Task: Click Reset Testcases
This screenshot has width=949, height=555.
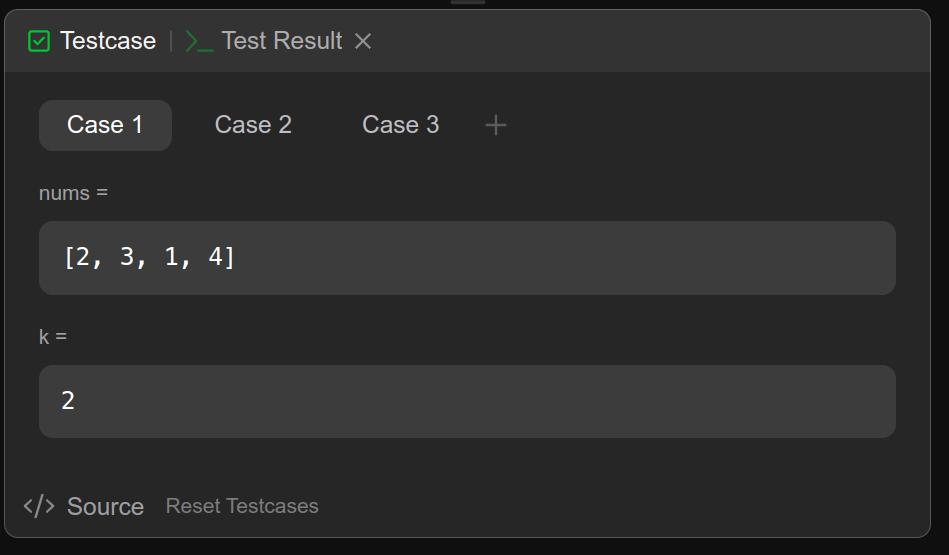Action: coord(242,506)
